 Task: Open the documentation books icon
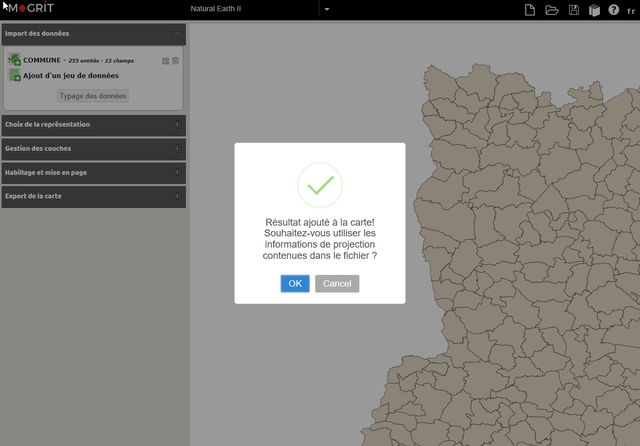point(594,10)
